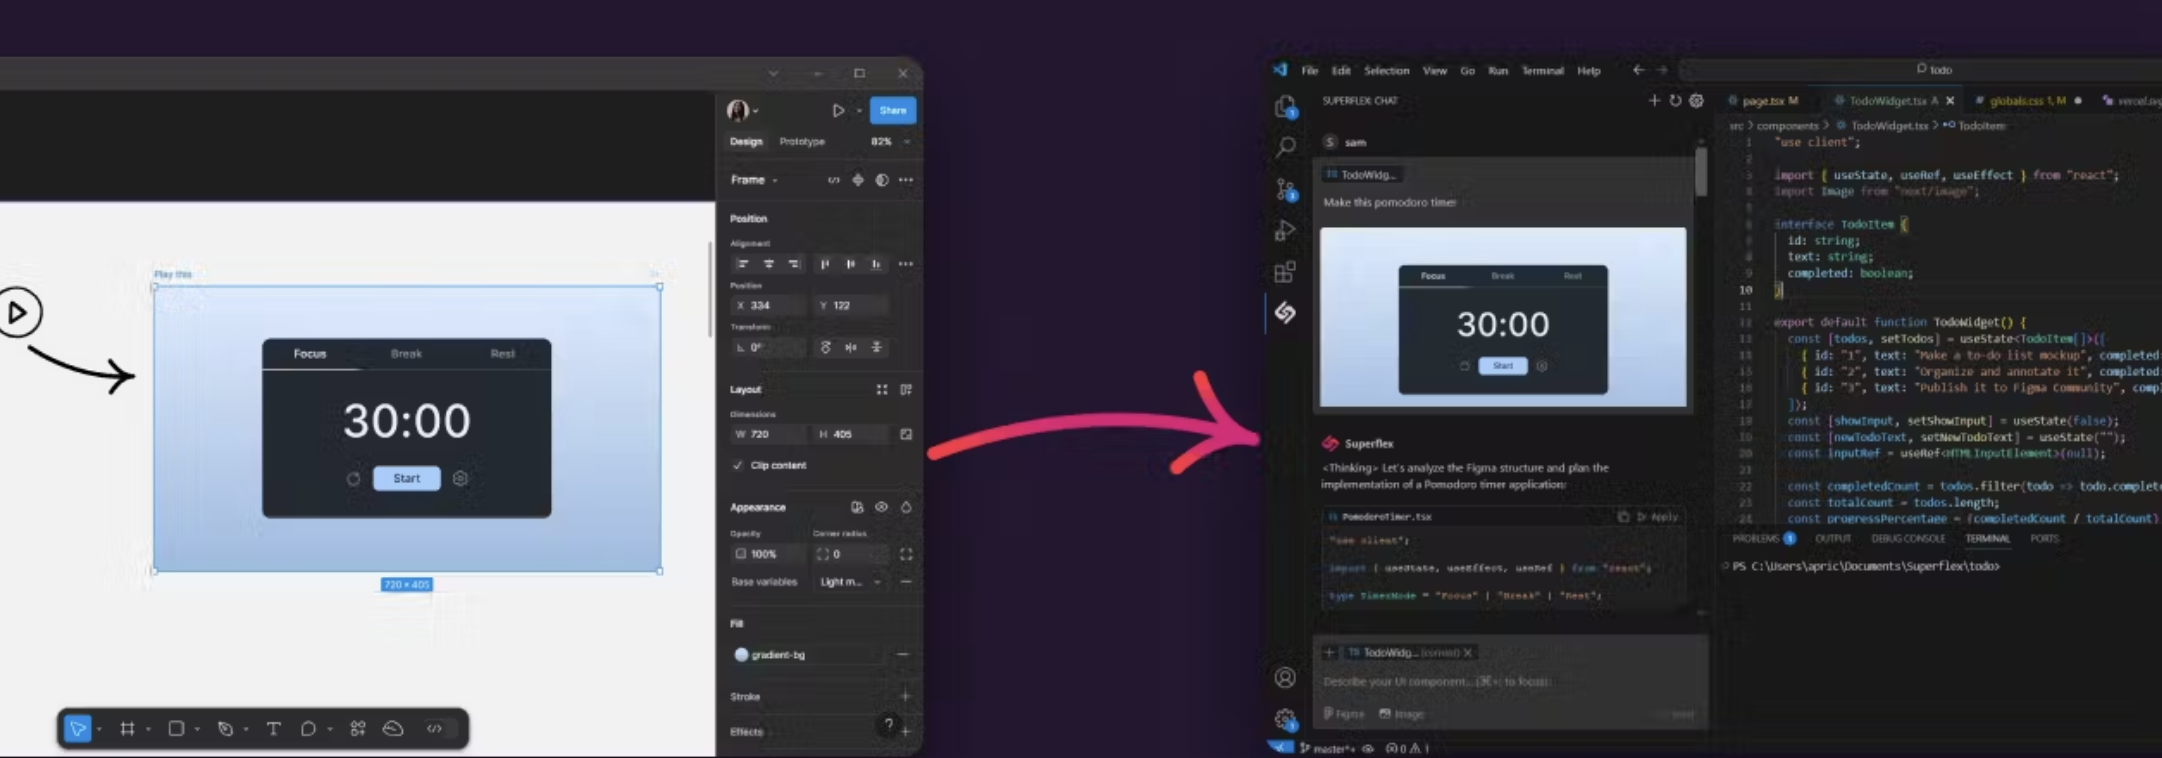Click the align right icon in Figma
The width and height of the screenshot is (2162, 758).
coord(794,264)
